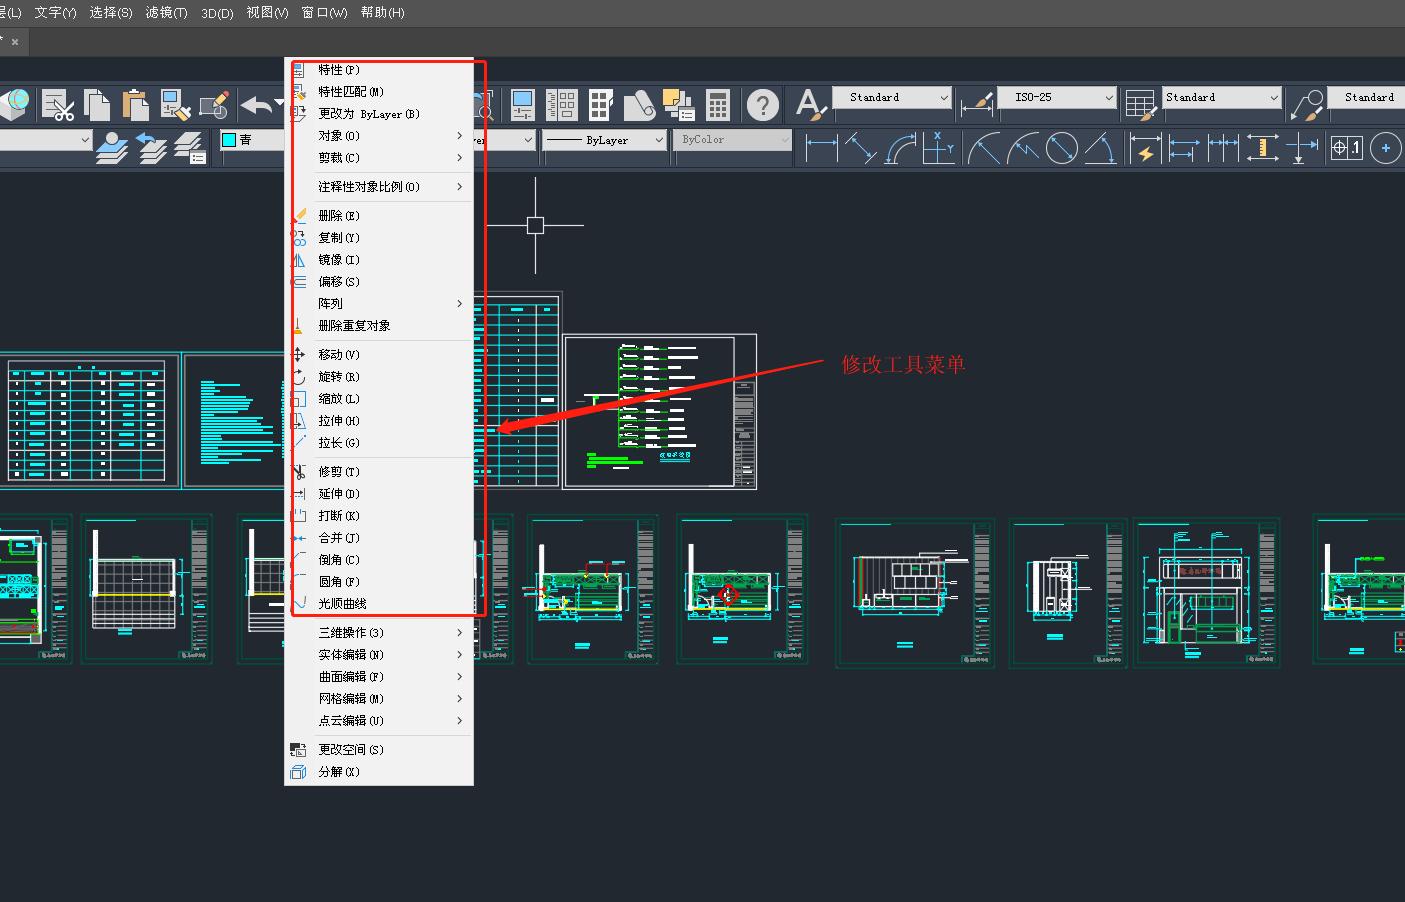Image resolution: width=1405 pixels, height=902 pixels.
Task: Open the Text Style manager icon
Action: pyautogui.click(x=810, y=103)
